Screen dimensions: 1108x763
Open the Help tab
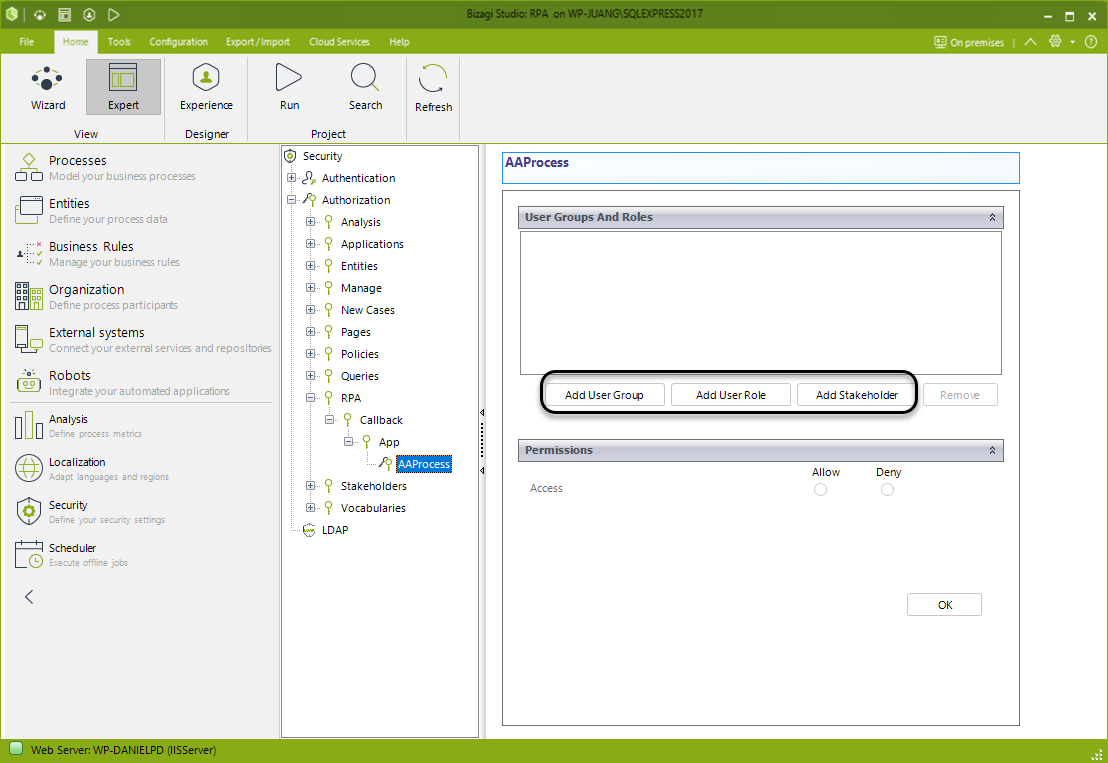pyautogui.click(x=399, y=42)
